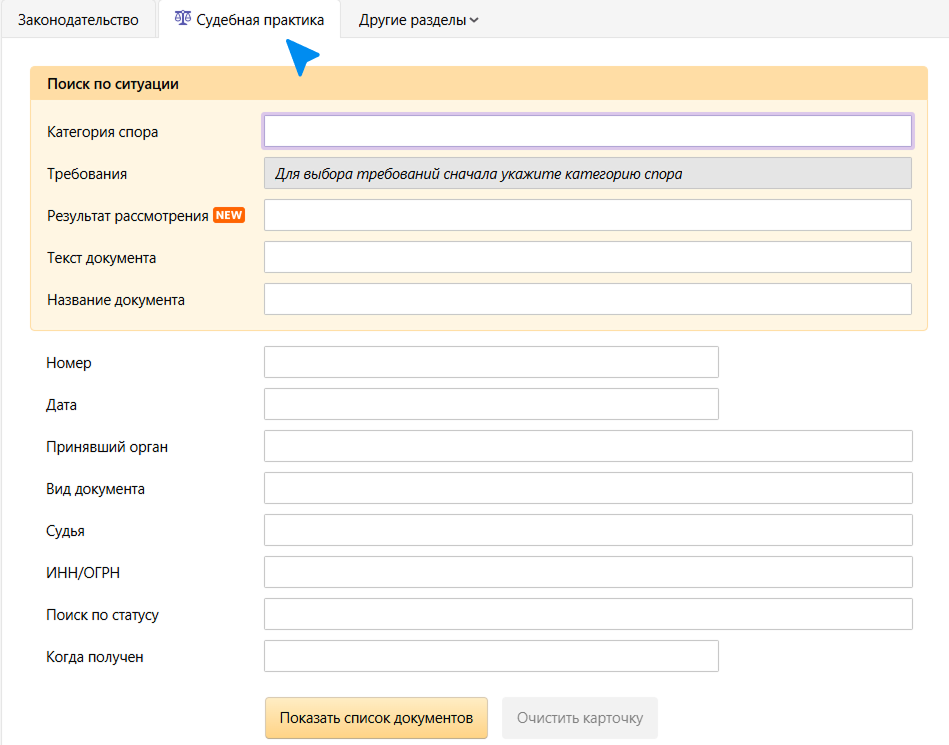Click the Результат рассмотрения label
Viewport: 949px width, 745px height.
pos(128,216)
